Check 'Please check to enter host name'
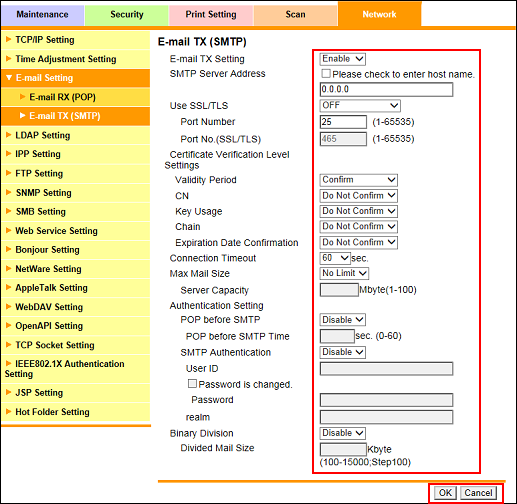Screen dimensions: 517x504 click(326, 74)
